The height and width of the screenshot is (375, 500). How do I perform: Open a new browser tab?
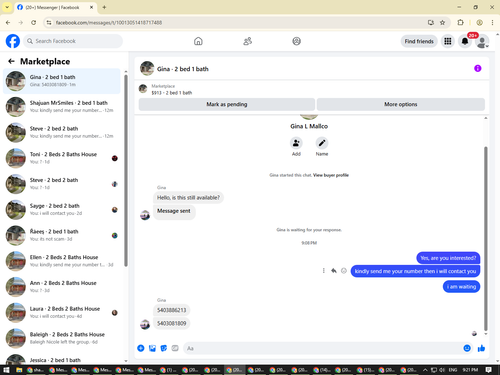pyautogui.click(x=104, y=7)
